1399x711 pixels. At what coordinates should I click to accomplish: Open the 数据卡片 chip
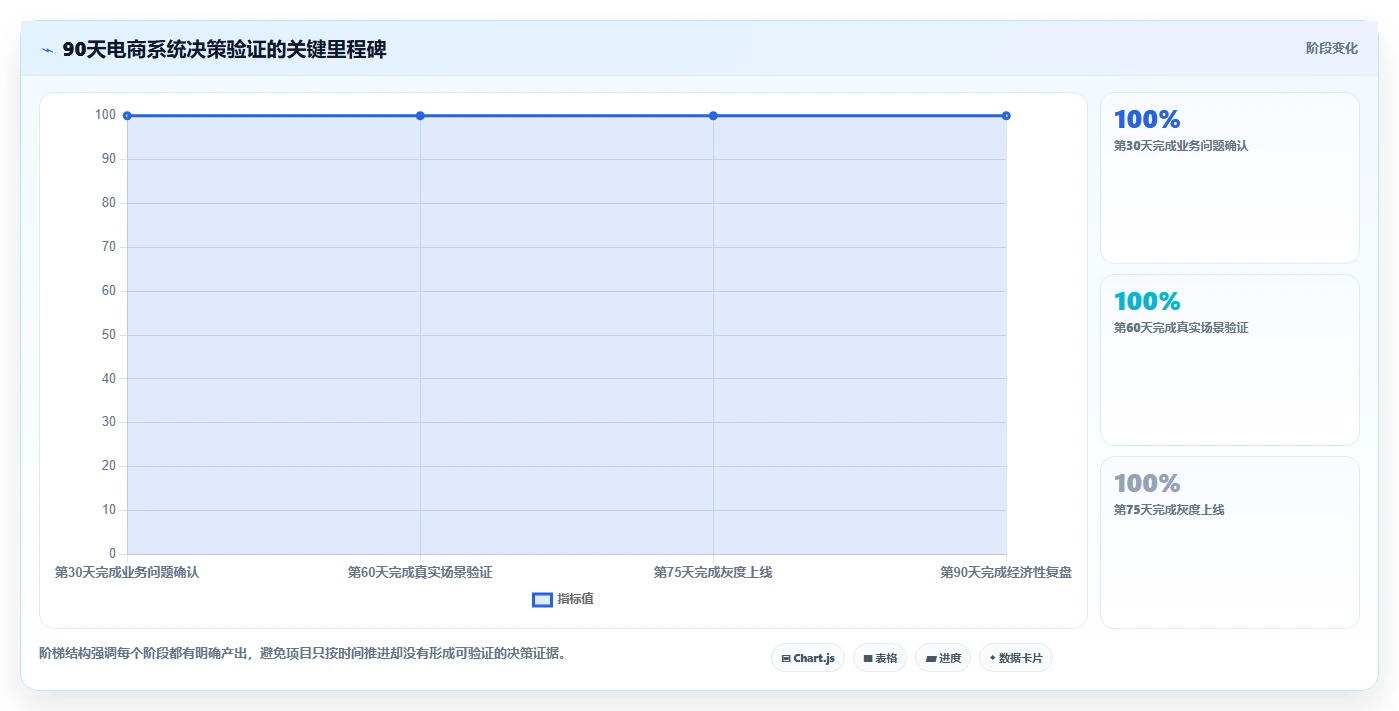1016,658
